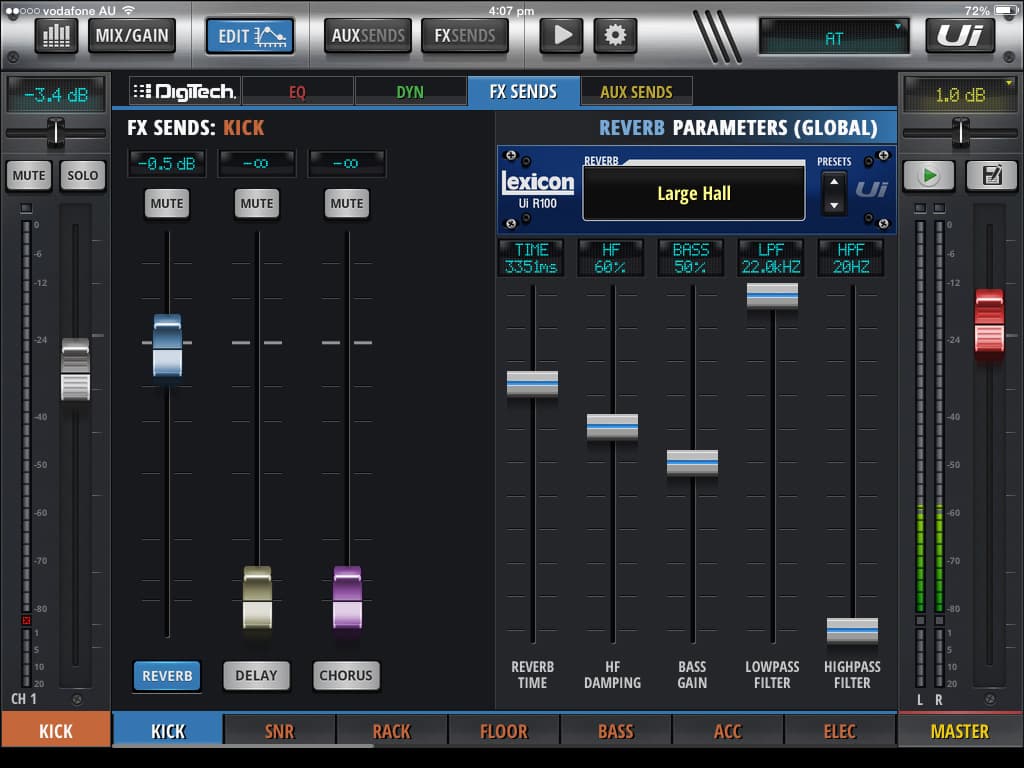Viewport: 1024px width, 768px height.
Task: Click the blue reverb send fader
Action: (167, 345)
